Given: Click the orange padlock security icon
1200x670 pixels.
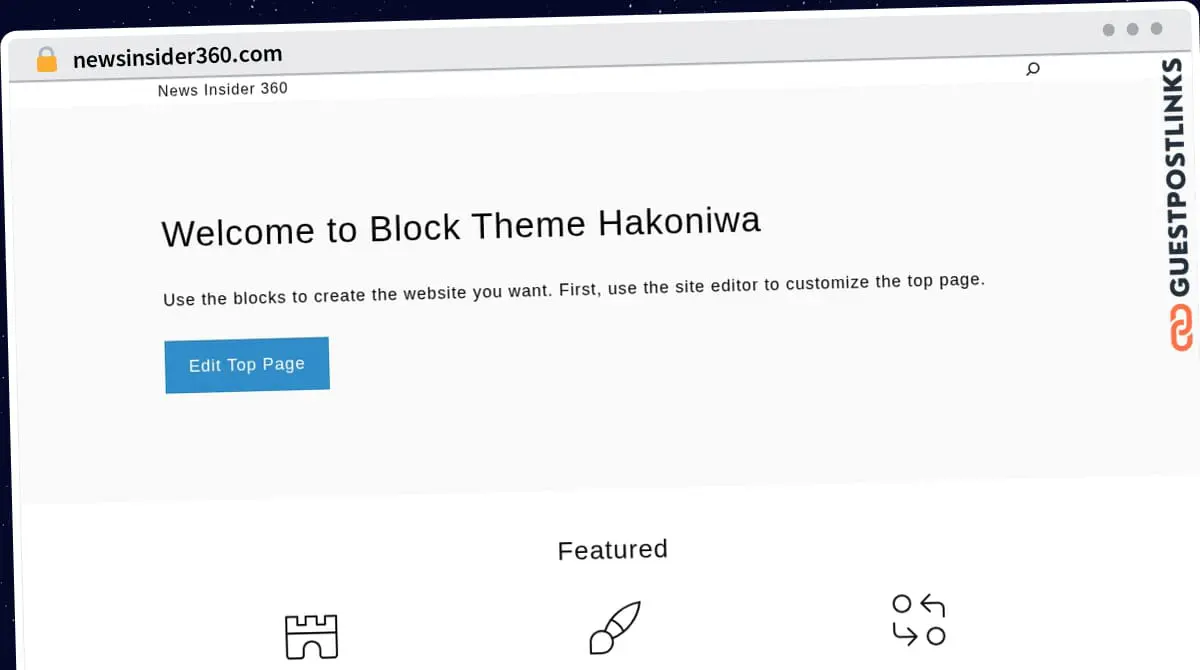Looking at the screenshot, I should [47, 60].
